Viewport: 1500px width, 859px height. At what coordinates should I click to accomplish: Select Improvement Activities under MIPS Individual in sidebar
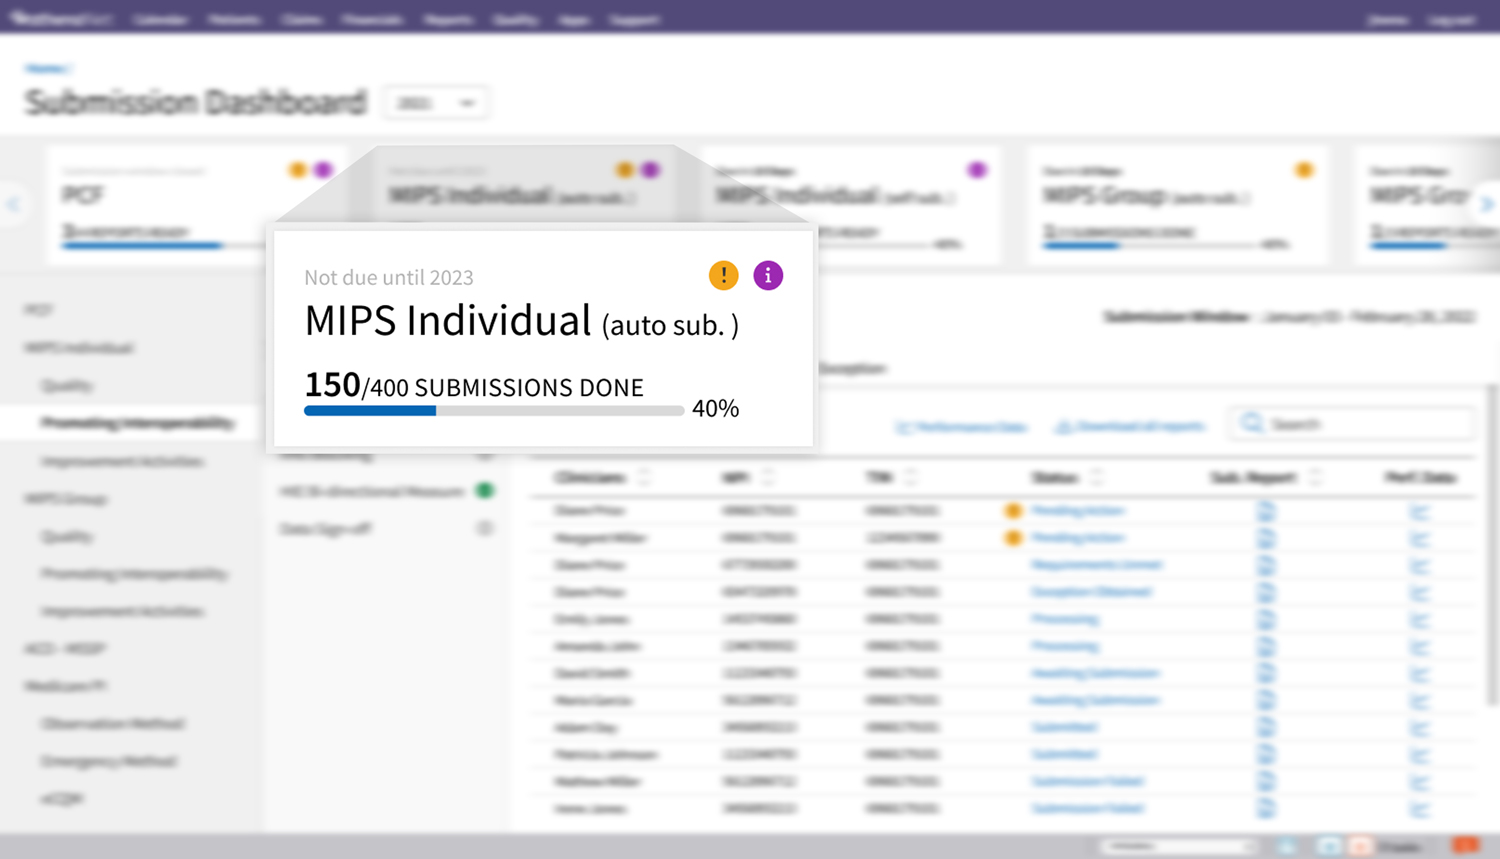click(122, 461)
